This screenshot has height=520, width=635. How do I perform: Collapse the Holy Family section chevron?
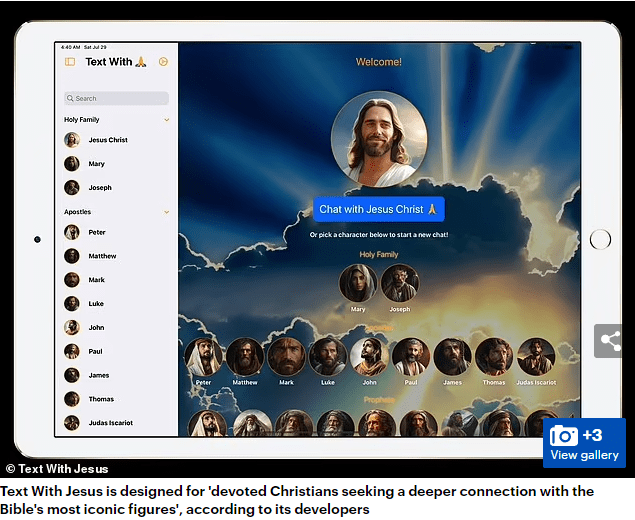pos(166,120)
